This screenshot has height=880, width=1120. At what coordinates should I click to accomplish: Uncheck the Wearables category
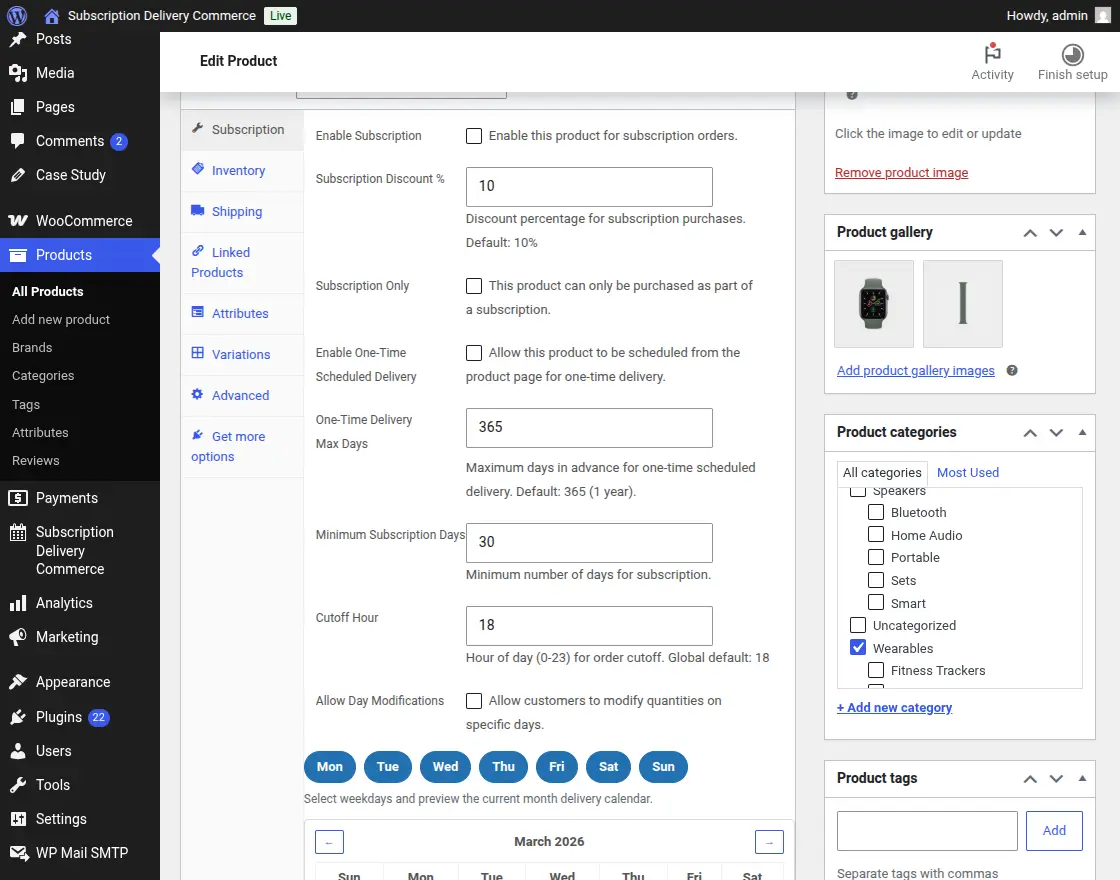pyautogui.click(x=858, y=648)
